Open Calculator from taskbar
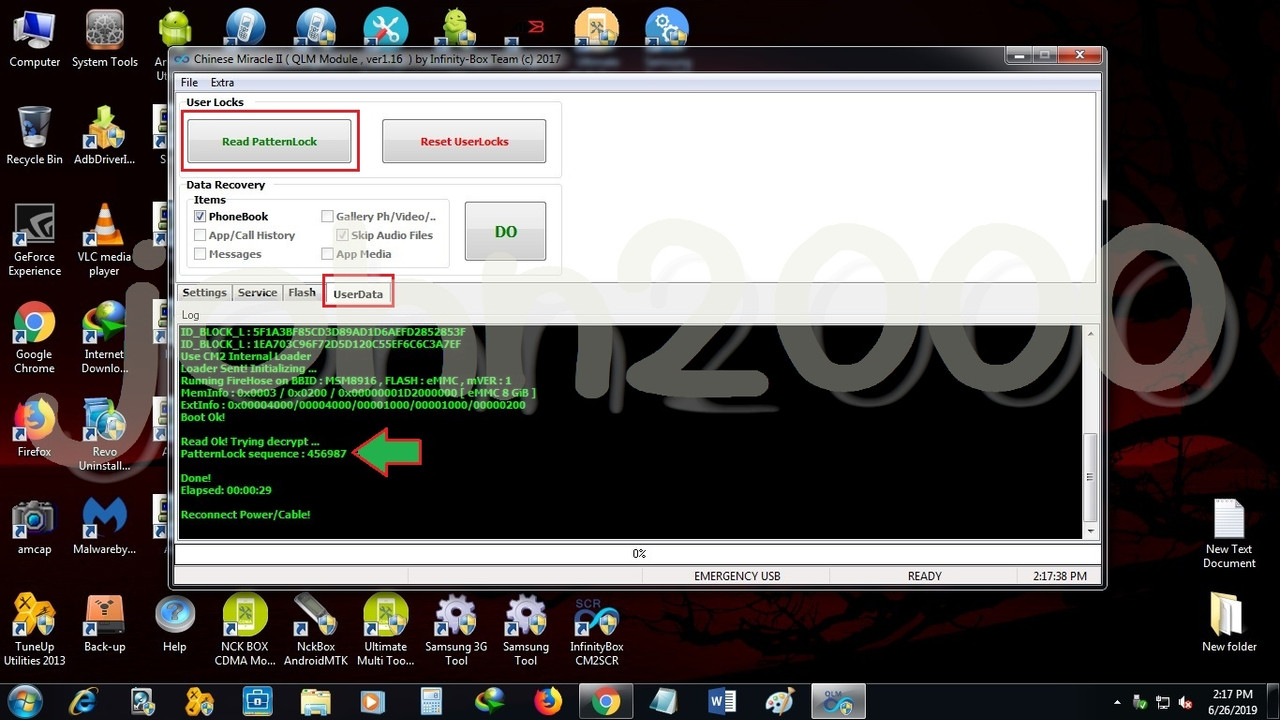The width and height of the screenshot is (1280, 720). 431,702
